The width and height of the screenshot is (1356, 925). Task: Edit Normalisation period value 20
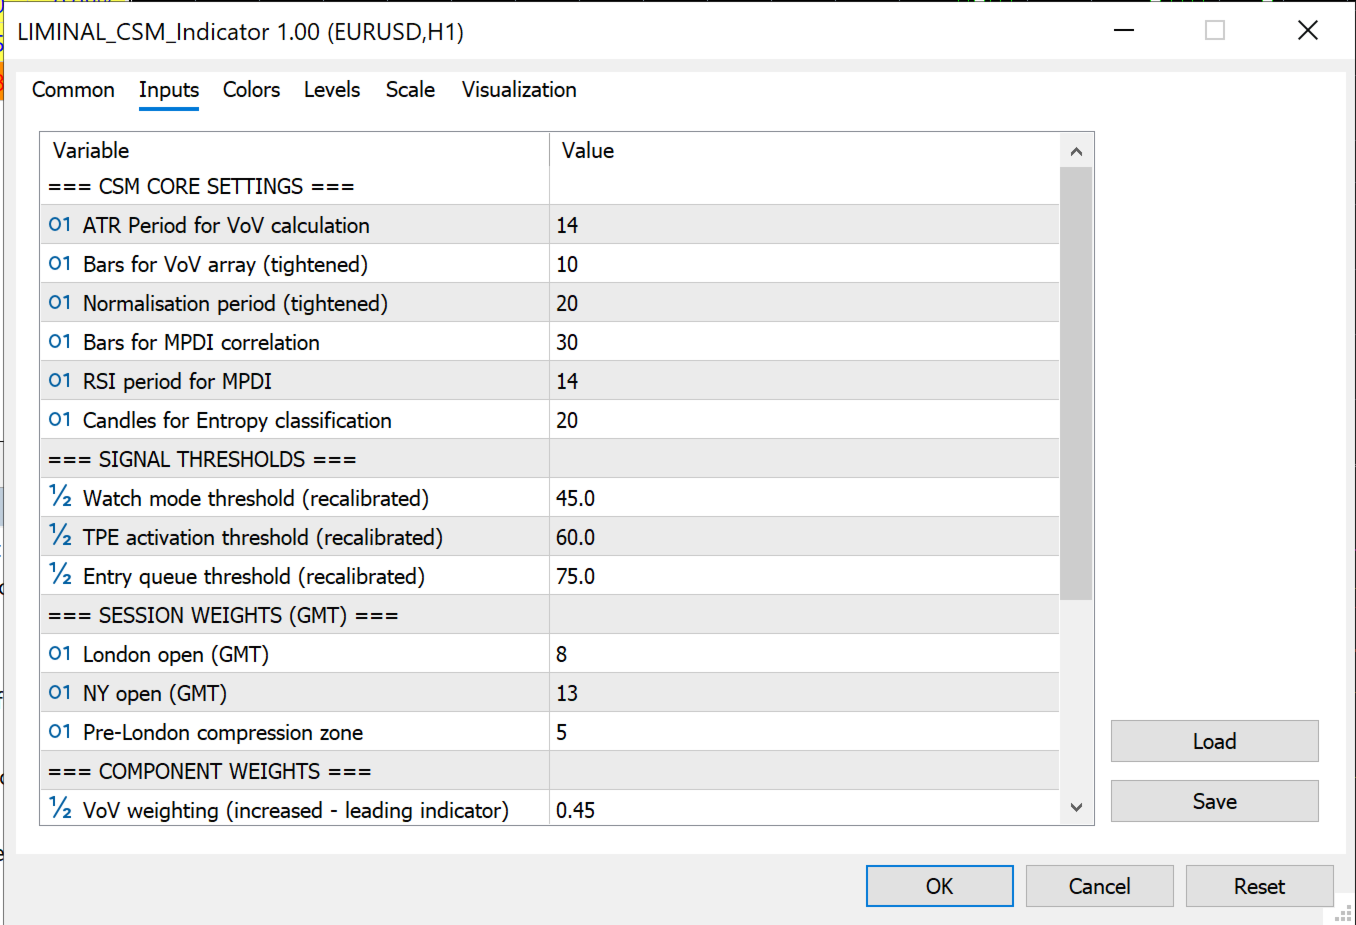click(804, 303)
